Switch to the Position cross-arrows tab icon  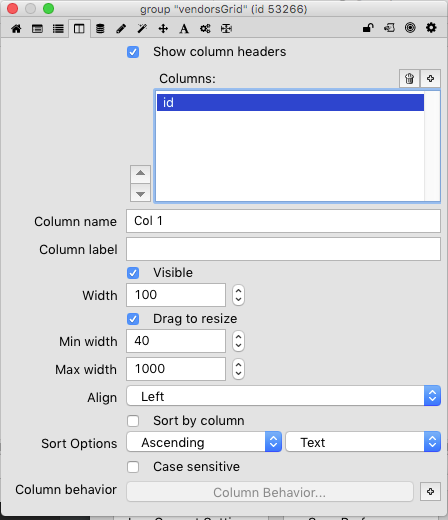163,29
